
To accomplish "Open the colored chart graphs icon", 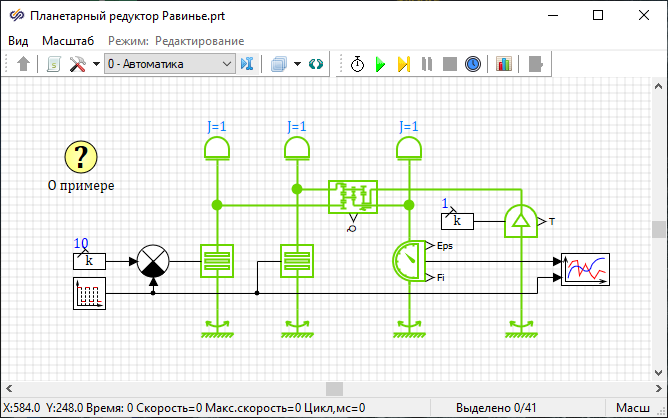I will pos(503,64).
